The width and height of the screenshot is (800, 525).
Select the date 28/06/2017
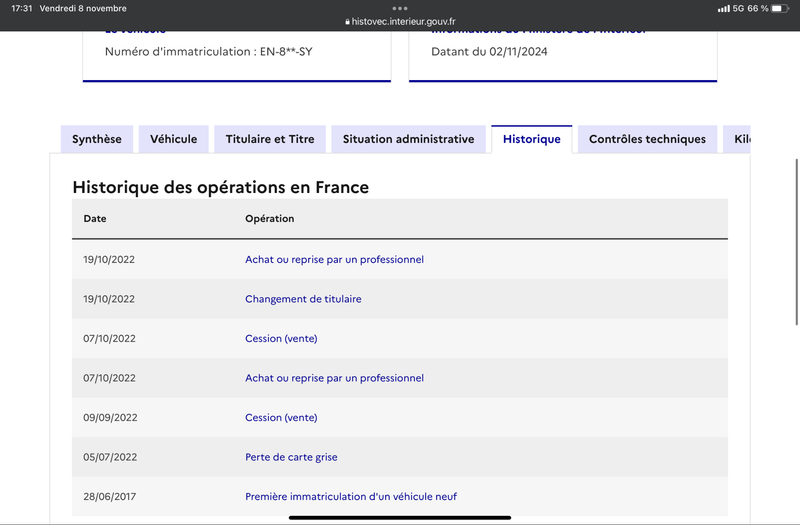[x=110, y=496]
